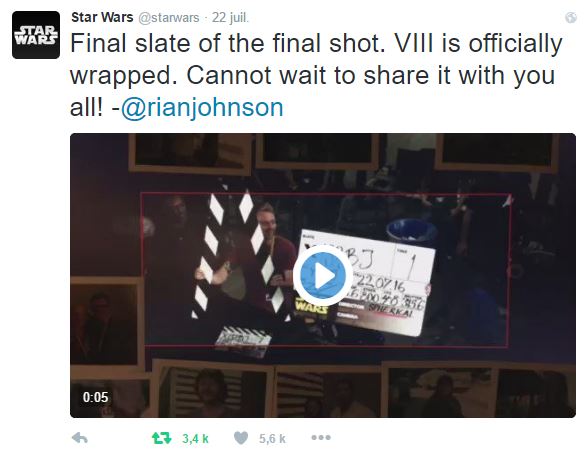Open the @starwars handle link
The width and height of the screenshot is (587, 458).
tap(169, 18)
